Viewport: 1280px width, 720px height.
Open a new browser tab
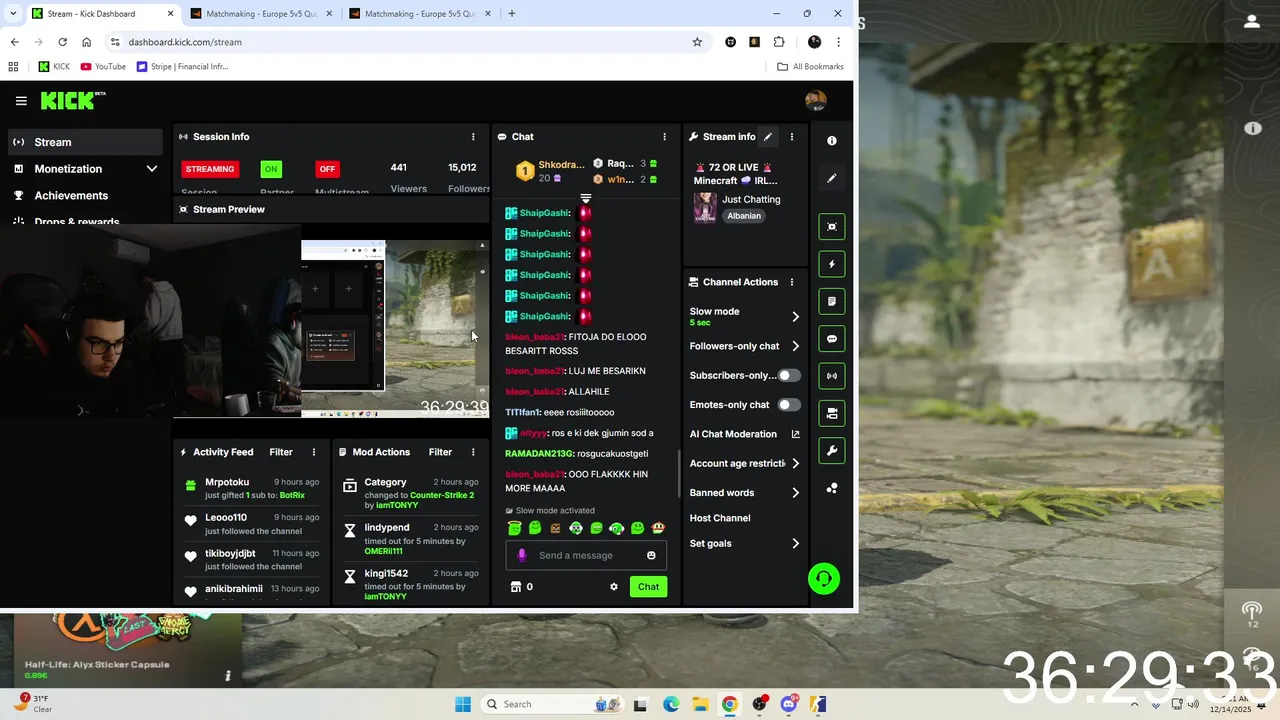[512, 14]
